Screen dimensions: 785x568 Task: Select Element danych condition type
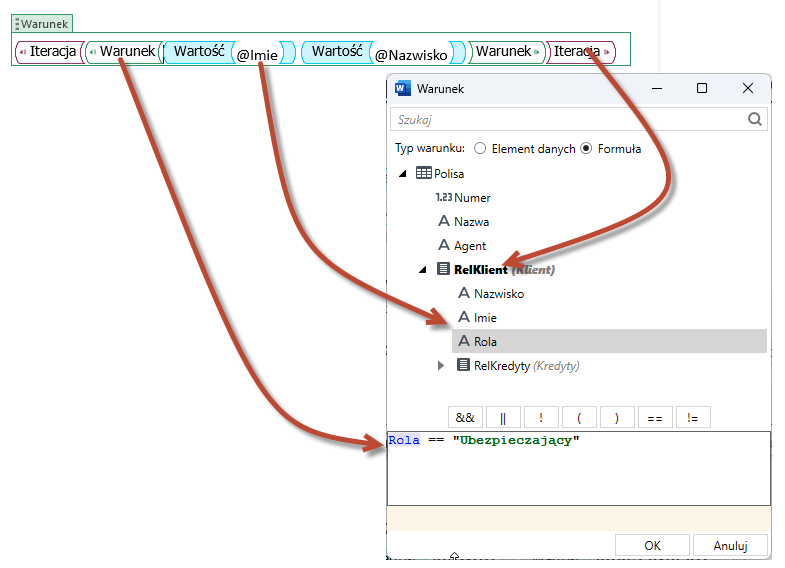(x=480, y=149)
